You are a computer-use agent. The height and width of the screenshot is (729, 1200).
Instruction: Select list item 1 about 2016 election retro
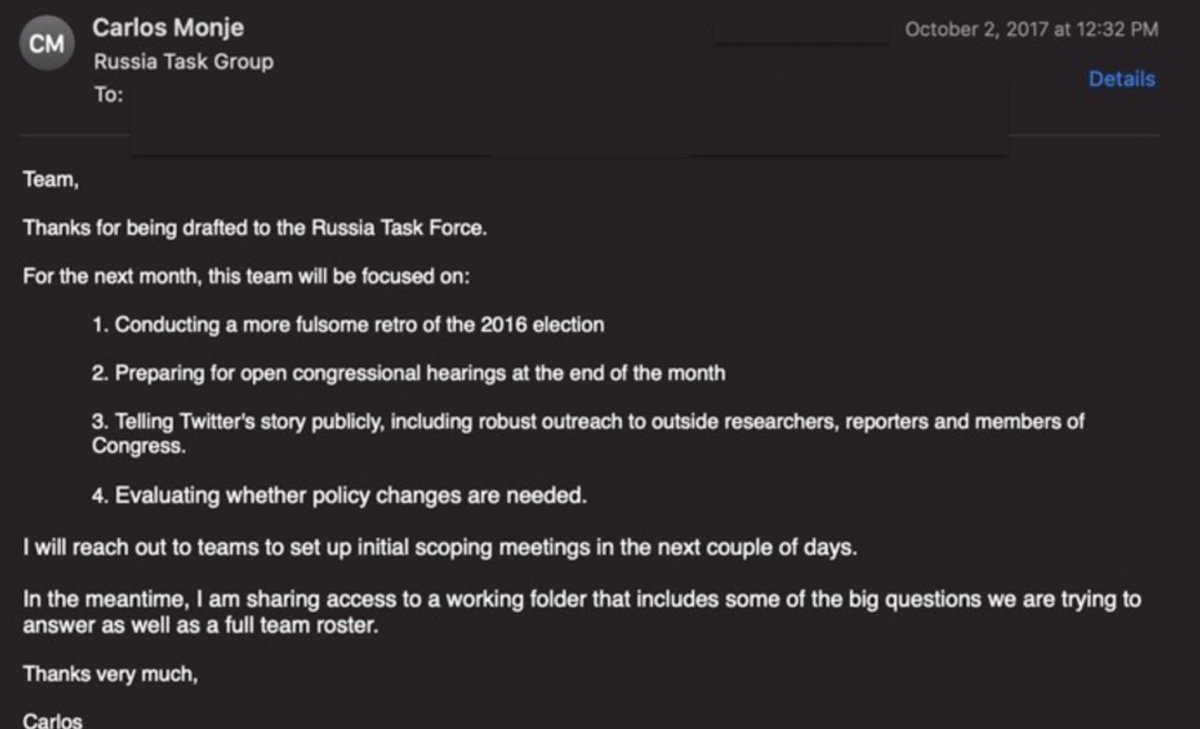click(348, 325)
